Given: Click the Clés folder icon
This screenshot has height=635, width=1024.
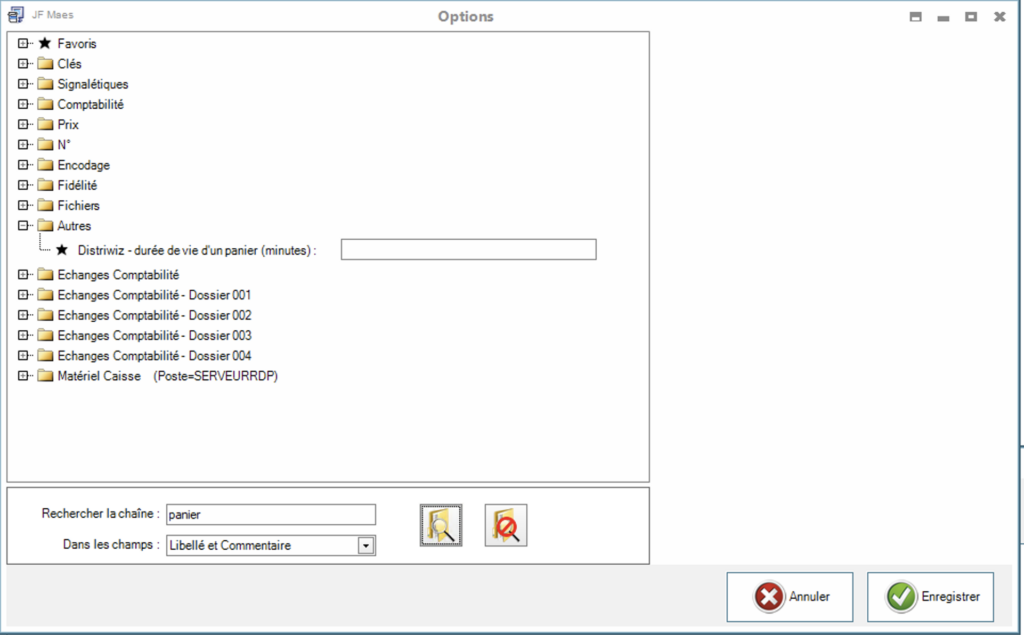Looking at the screenshot, I should pos(45,64).
